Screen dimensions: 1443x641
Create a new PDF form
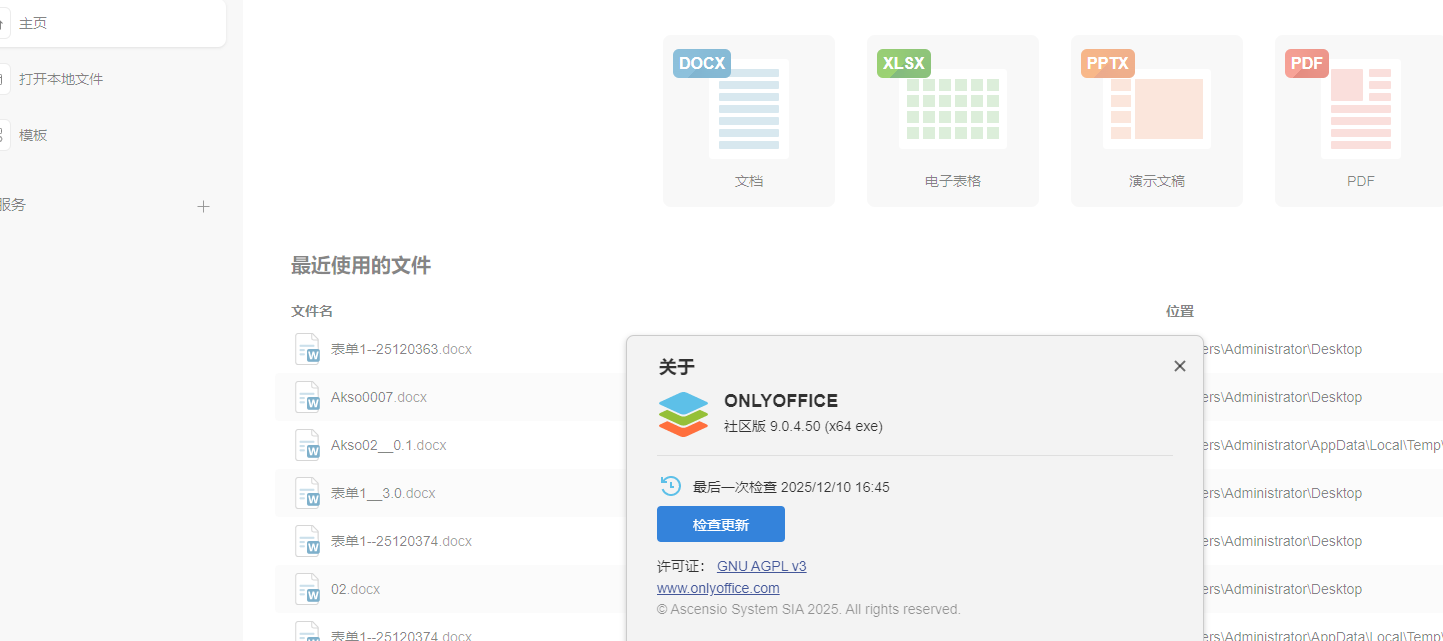coord(1359,120)
